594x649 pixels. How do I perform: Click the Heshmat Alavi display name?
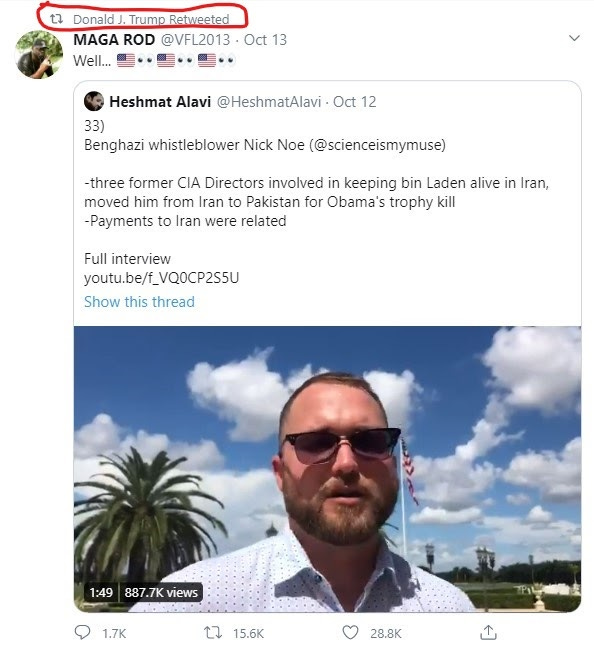(160, 102)
